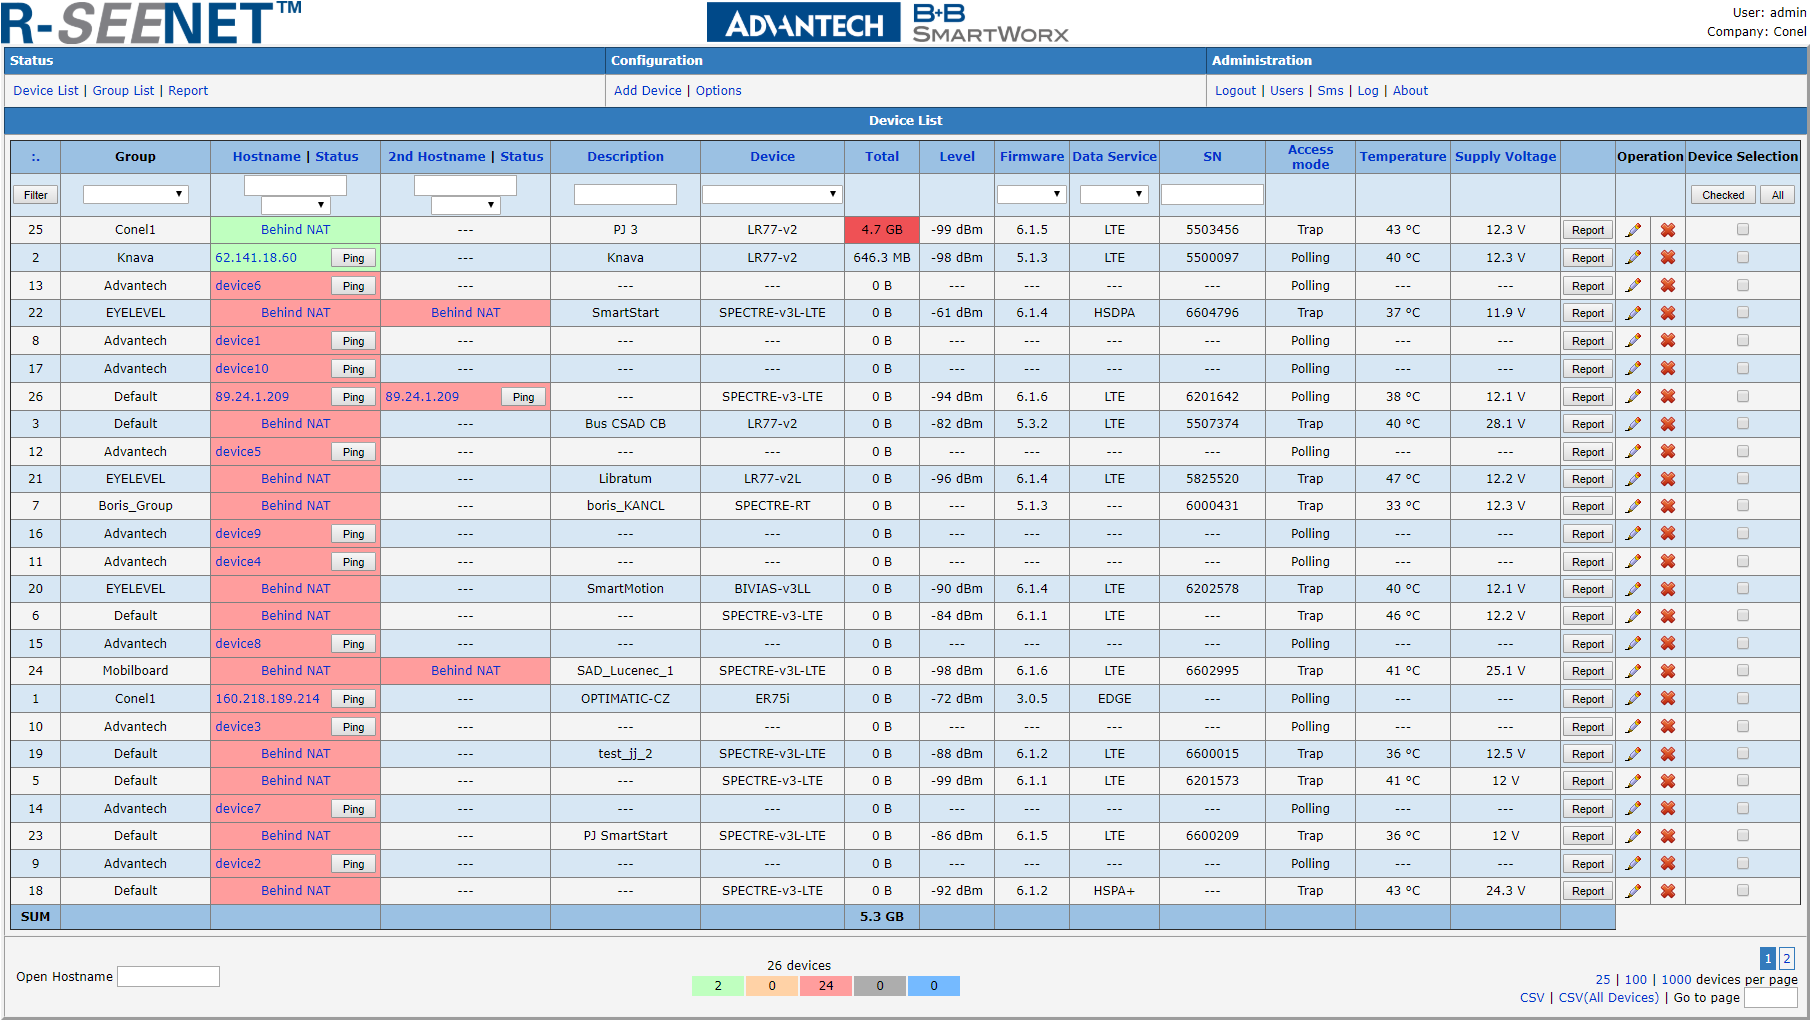Open the Firmware filter dropdown
The width and height of the screenshot is (1811, 1021).
(1032, 194)
